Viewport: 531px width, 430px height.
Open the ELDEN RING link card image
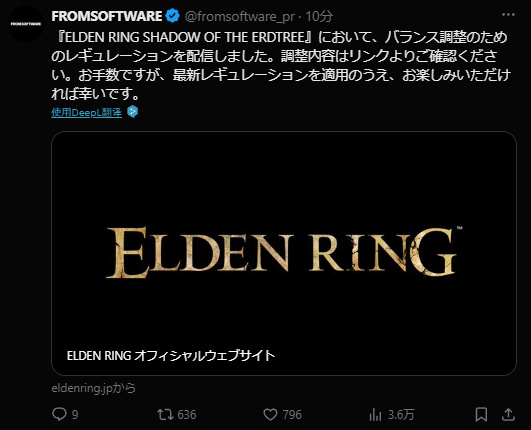(x=284, y=253)
